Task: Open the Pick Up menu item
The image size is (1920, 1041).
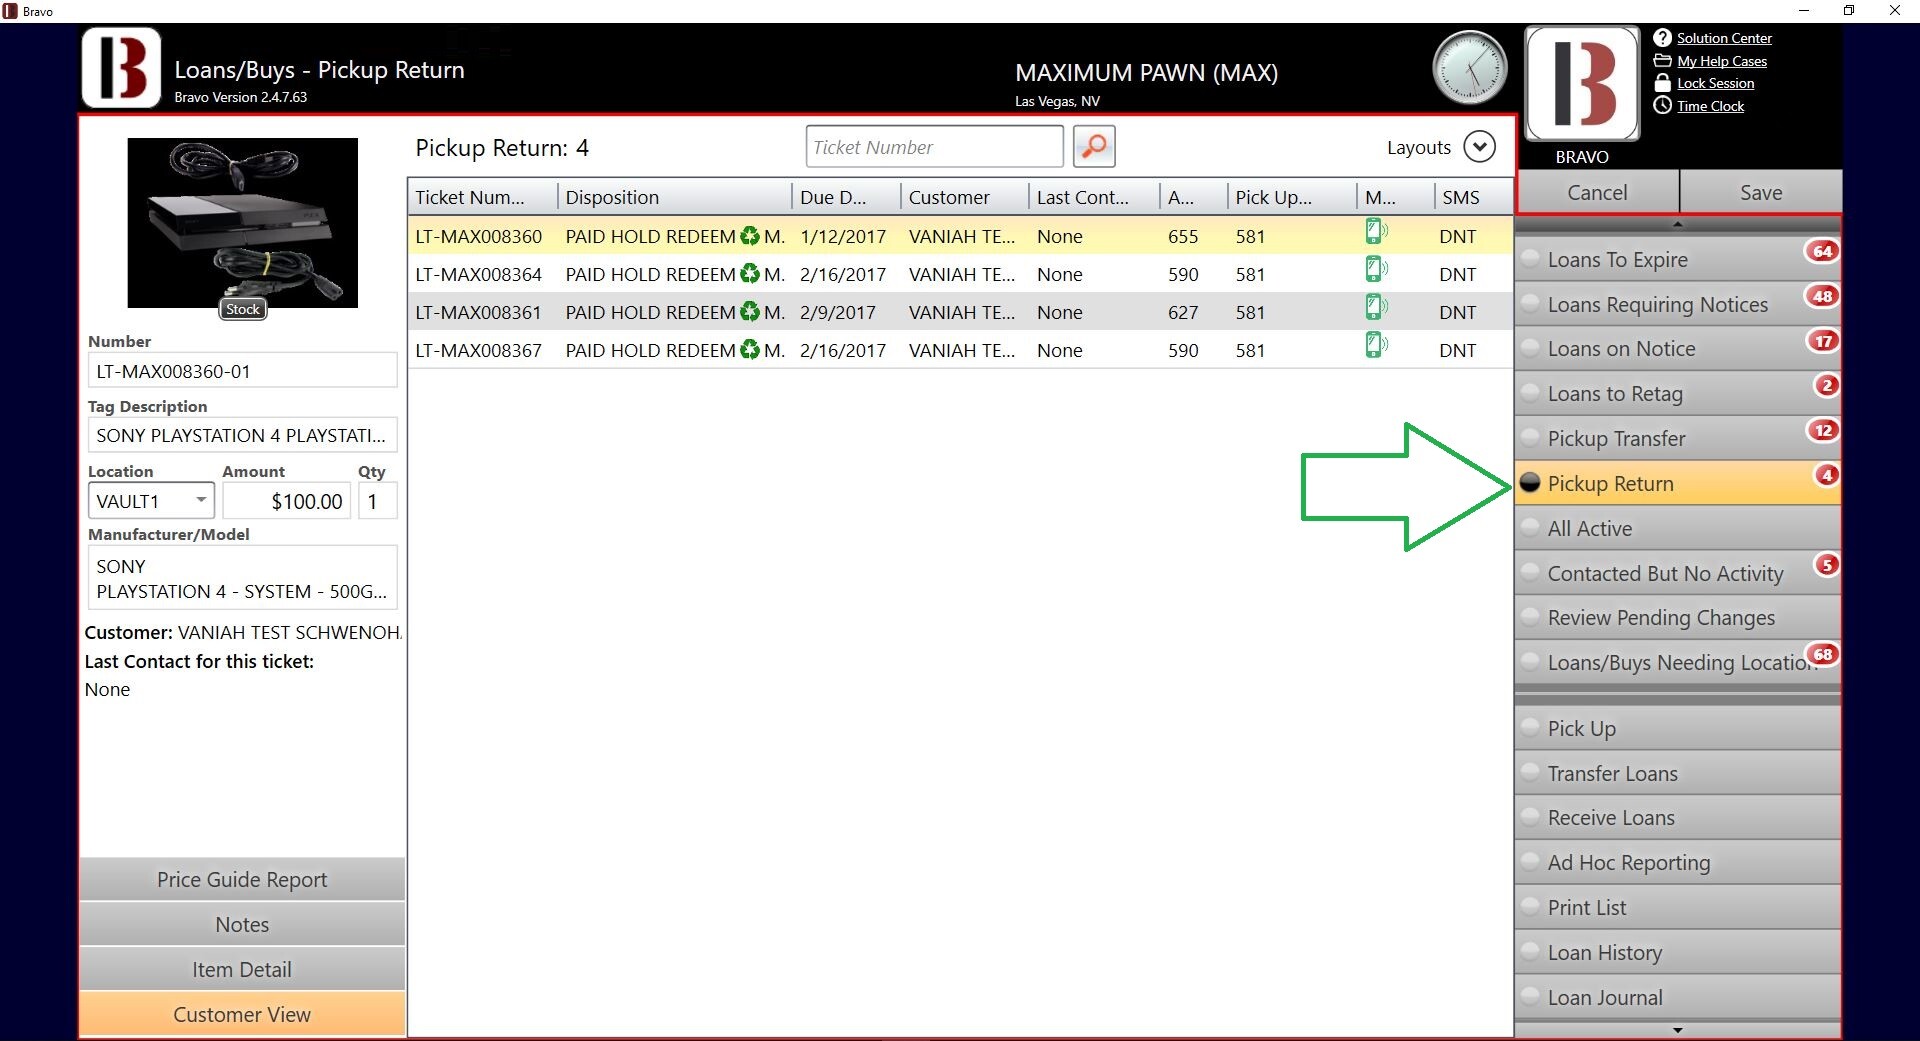Action: click(1678, 728)
